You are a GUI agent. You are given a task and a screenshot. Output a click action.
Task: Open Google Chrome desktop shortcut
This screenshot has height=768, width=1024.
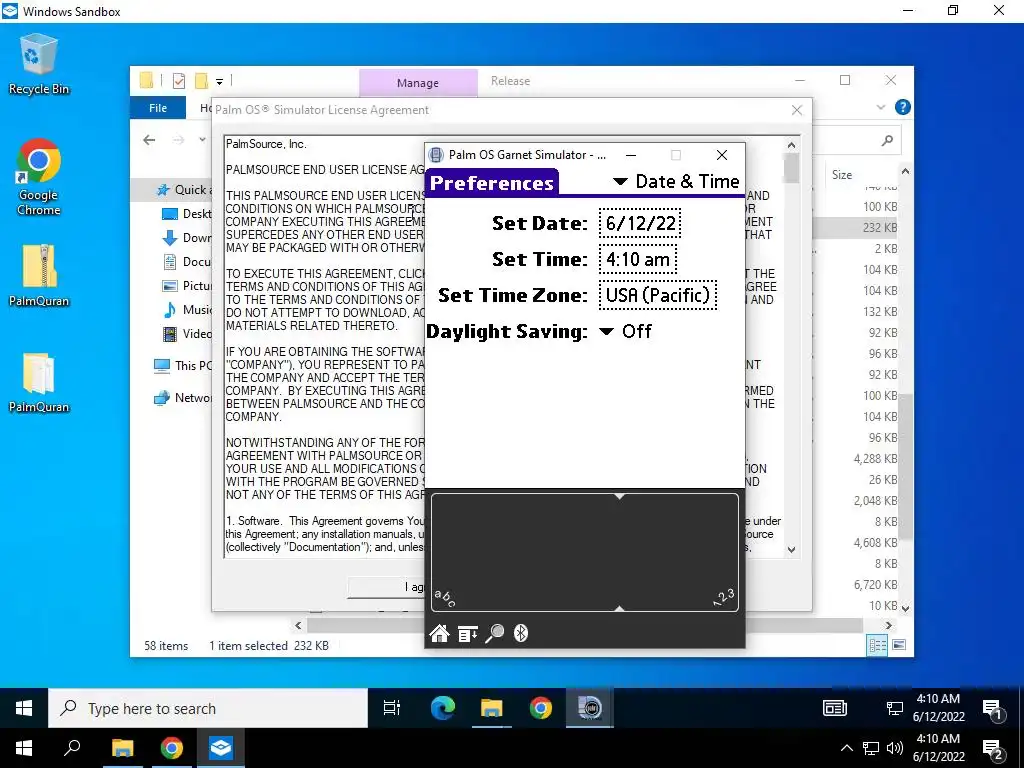[x=39, y=176]
